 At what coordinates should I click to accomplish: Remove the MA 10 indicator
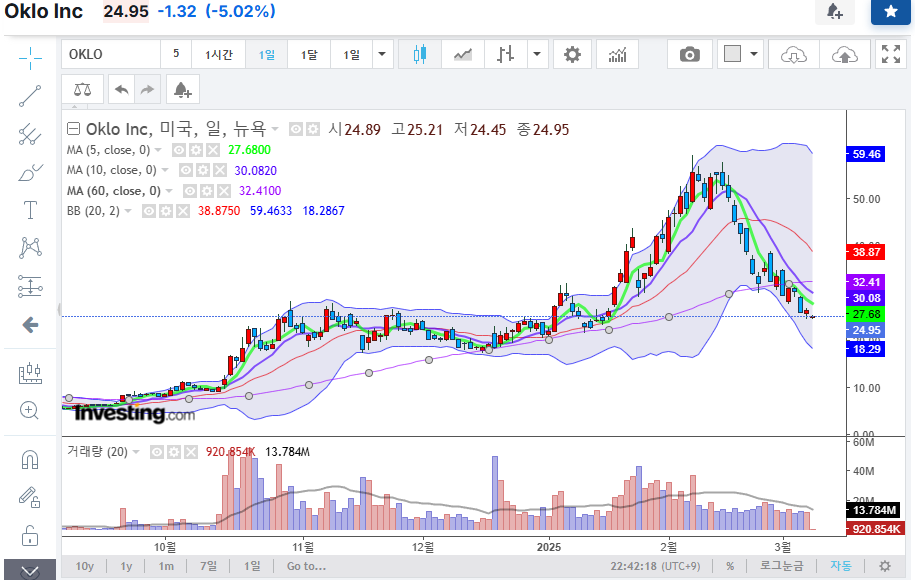pyautogui.click(x=219, y=170)
